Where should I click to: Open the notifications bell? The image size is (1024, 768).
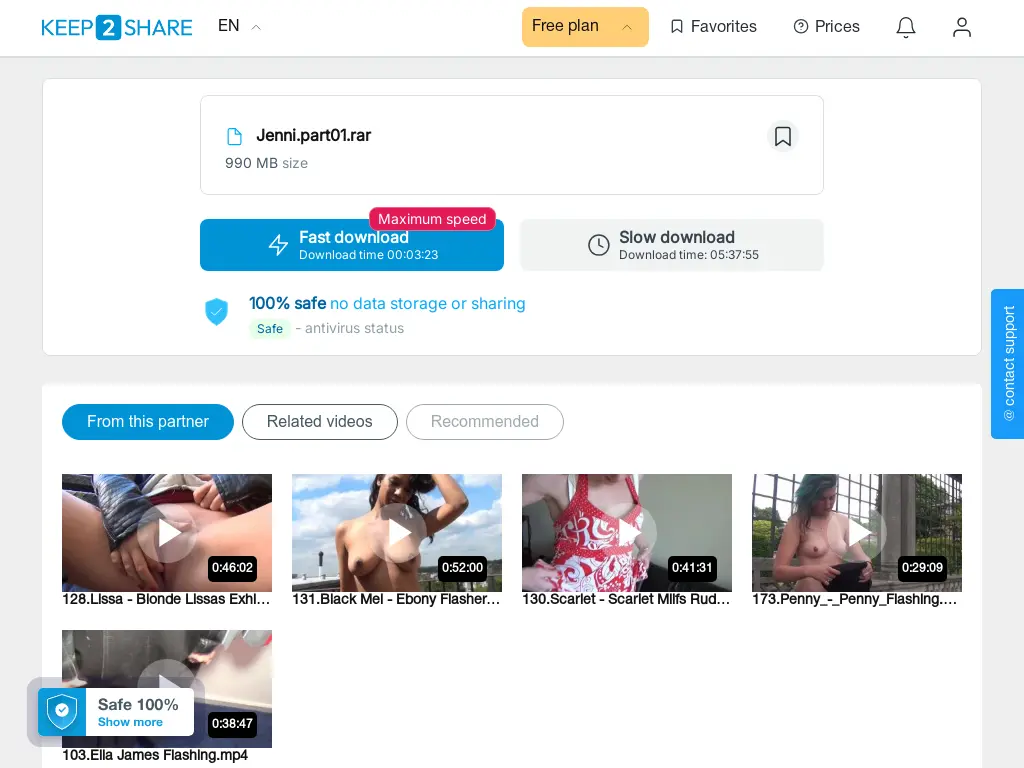(x=905, y=27)
